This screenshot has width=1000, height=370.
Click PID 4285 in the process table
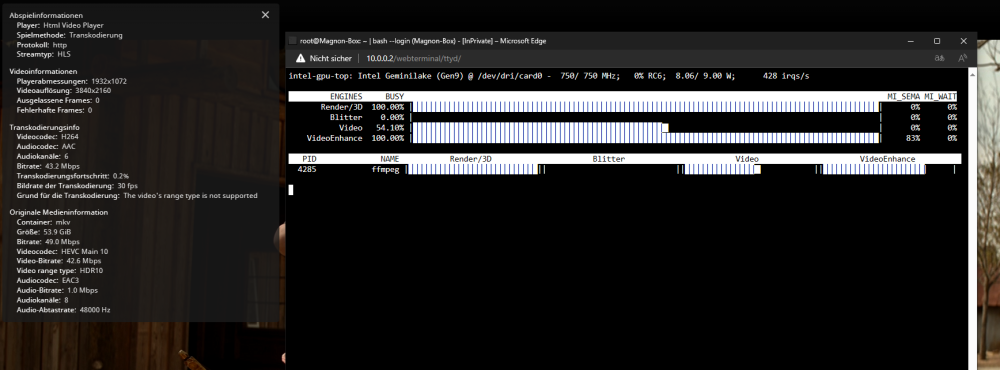pos(307,169)
